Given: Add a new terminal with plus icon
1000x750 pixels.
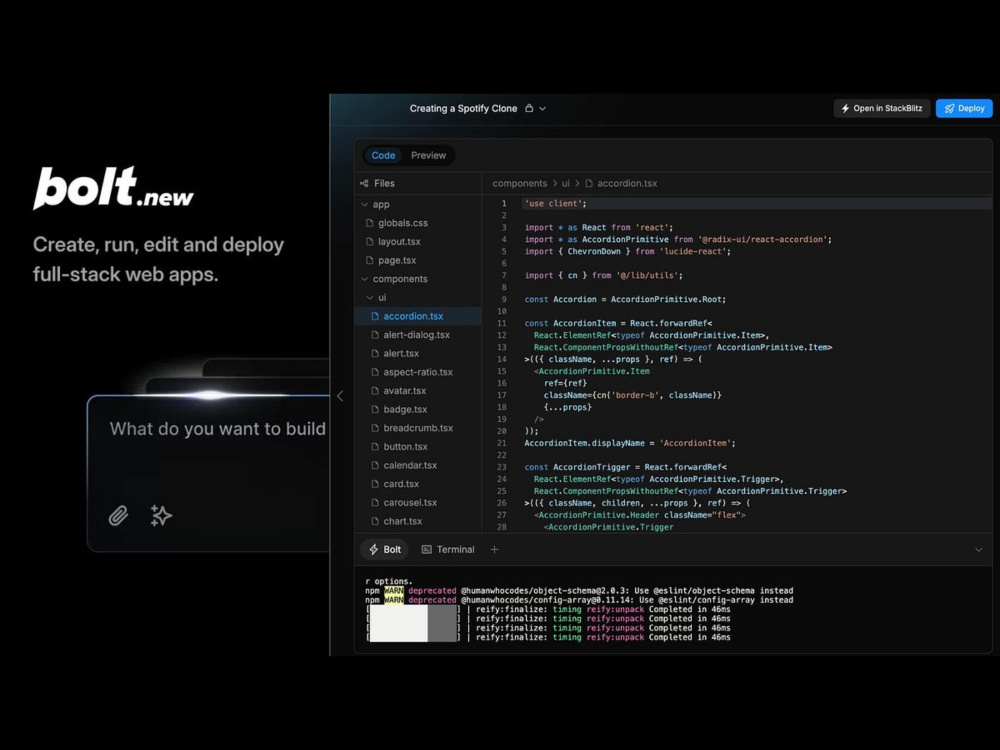Looking at the screenshot, I should click(x=494, y=549).
